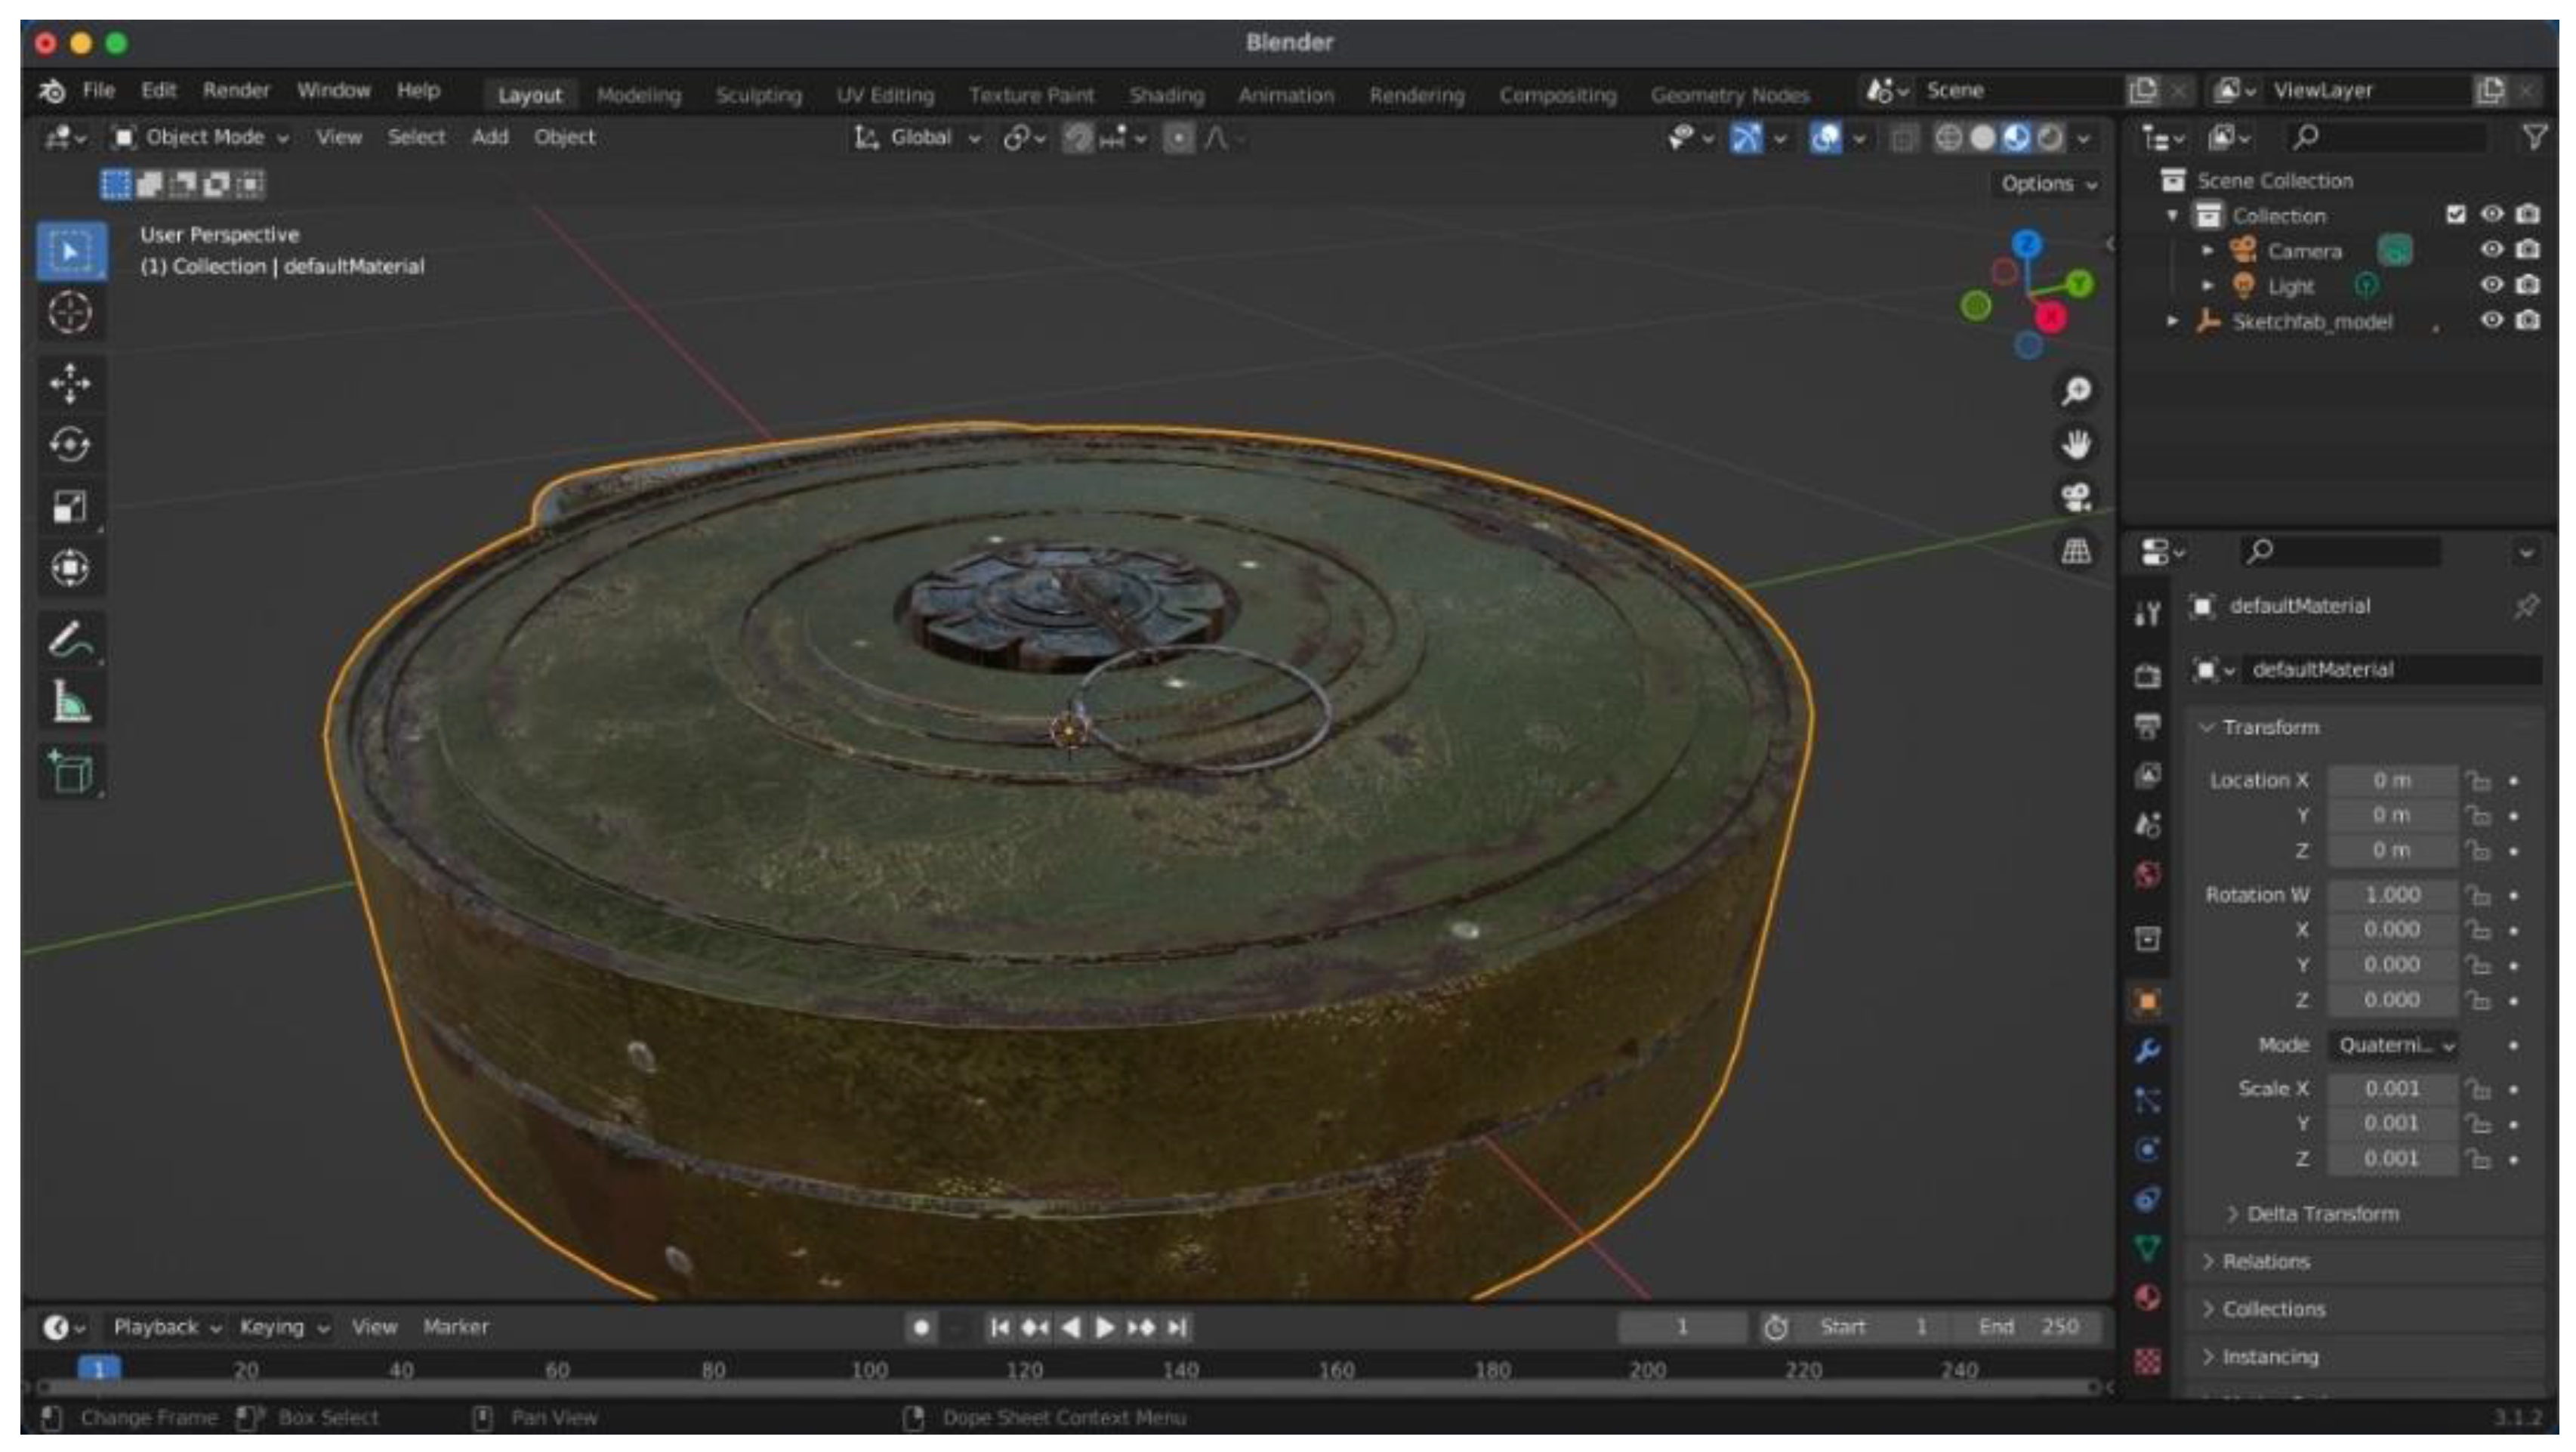Select the Scale tool
Screen dimensions: 2576x1452
(x=70, y=507)
